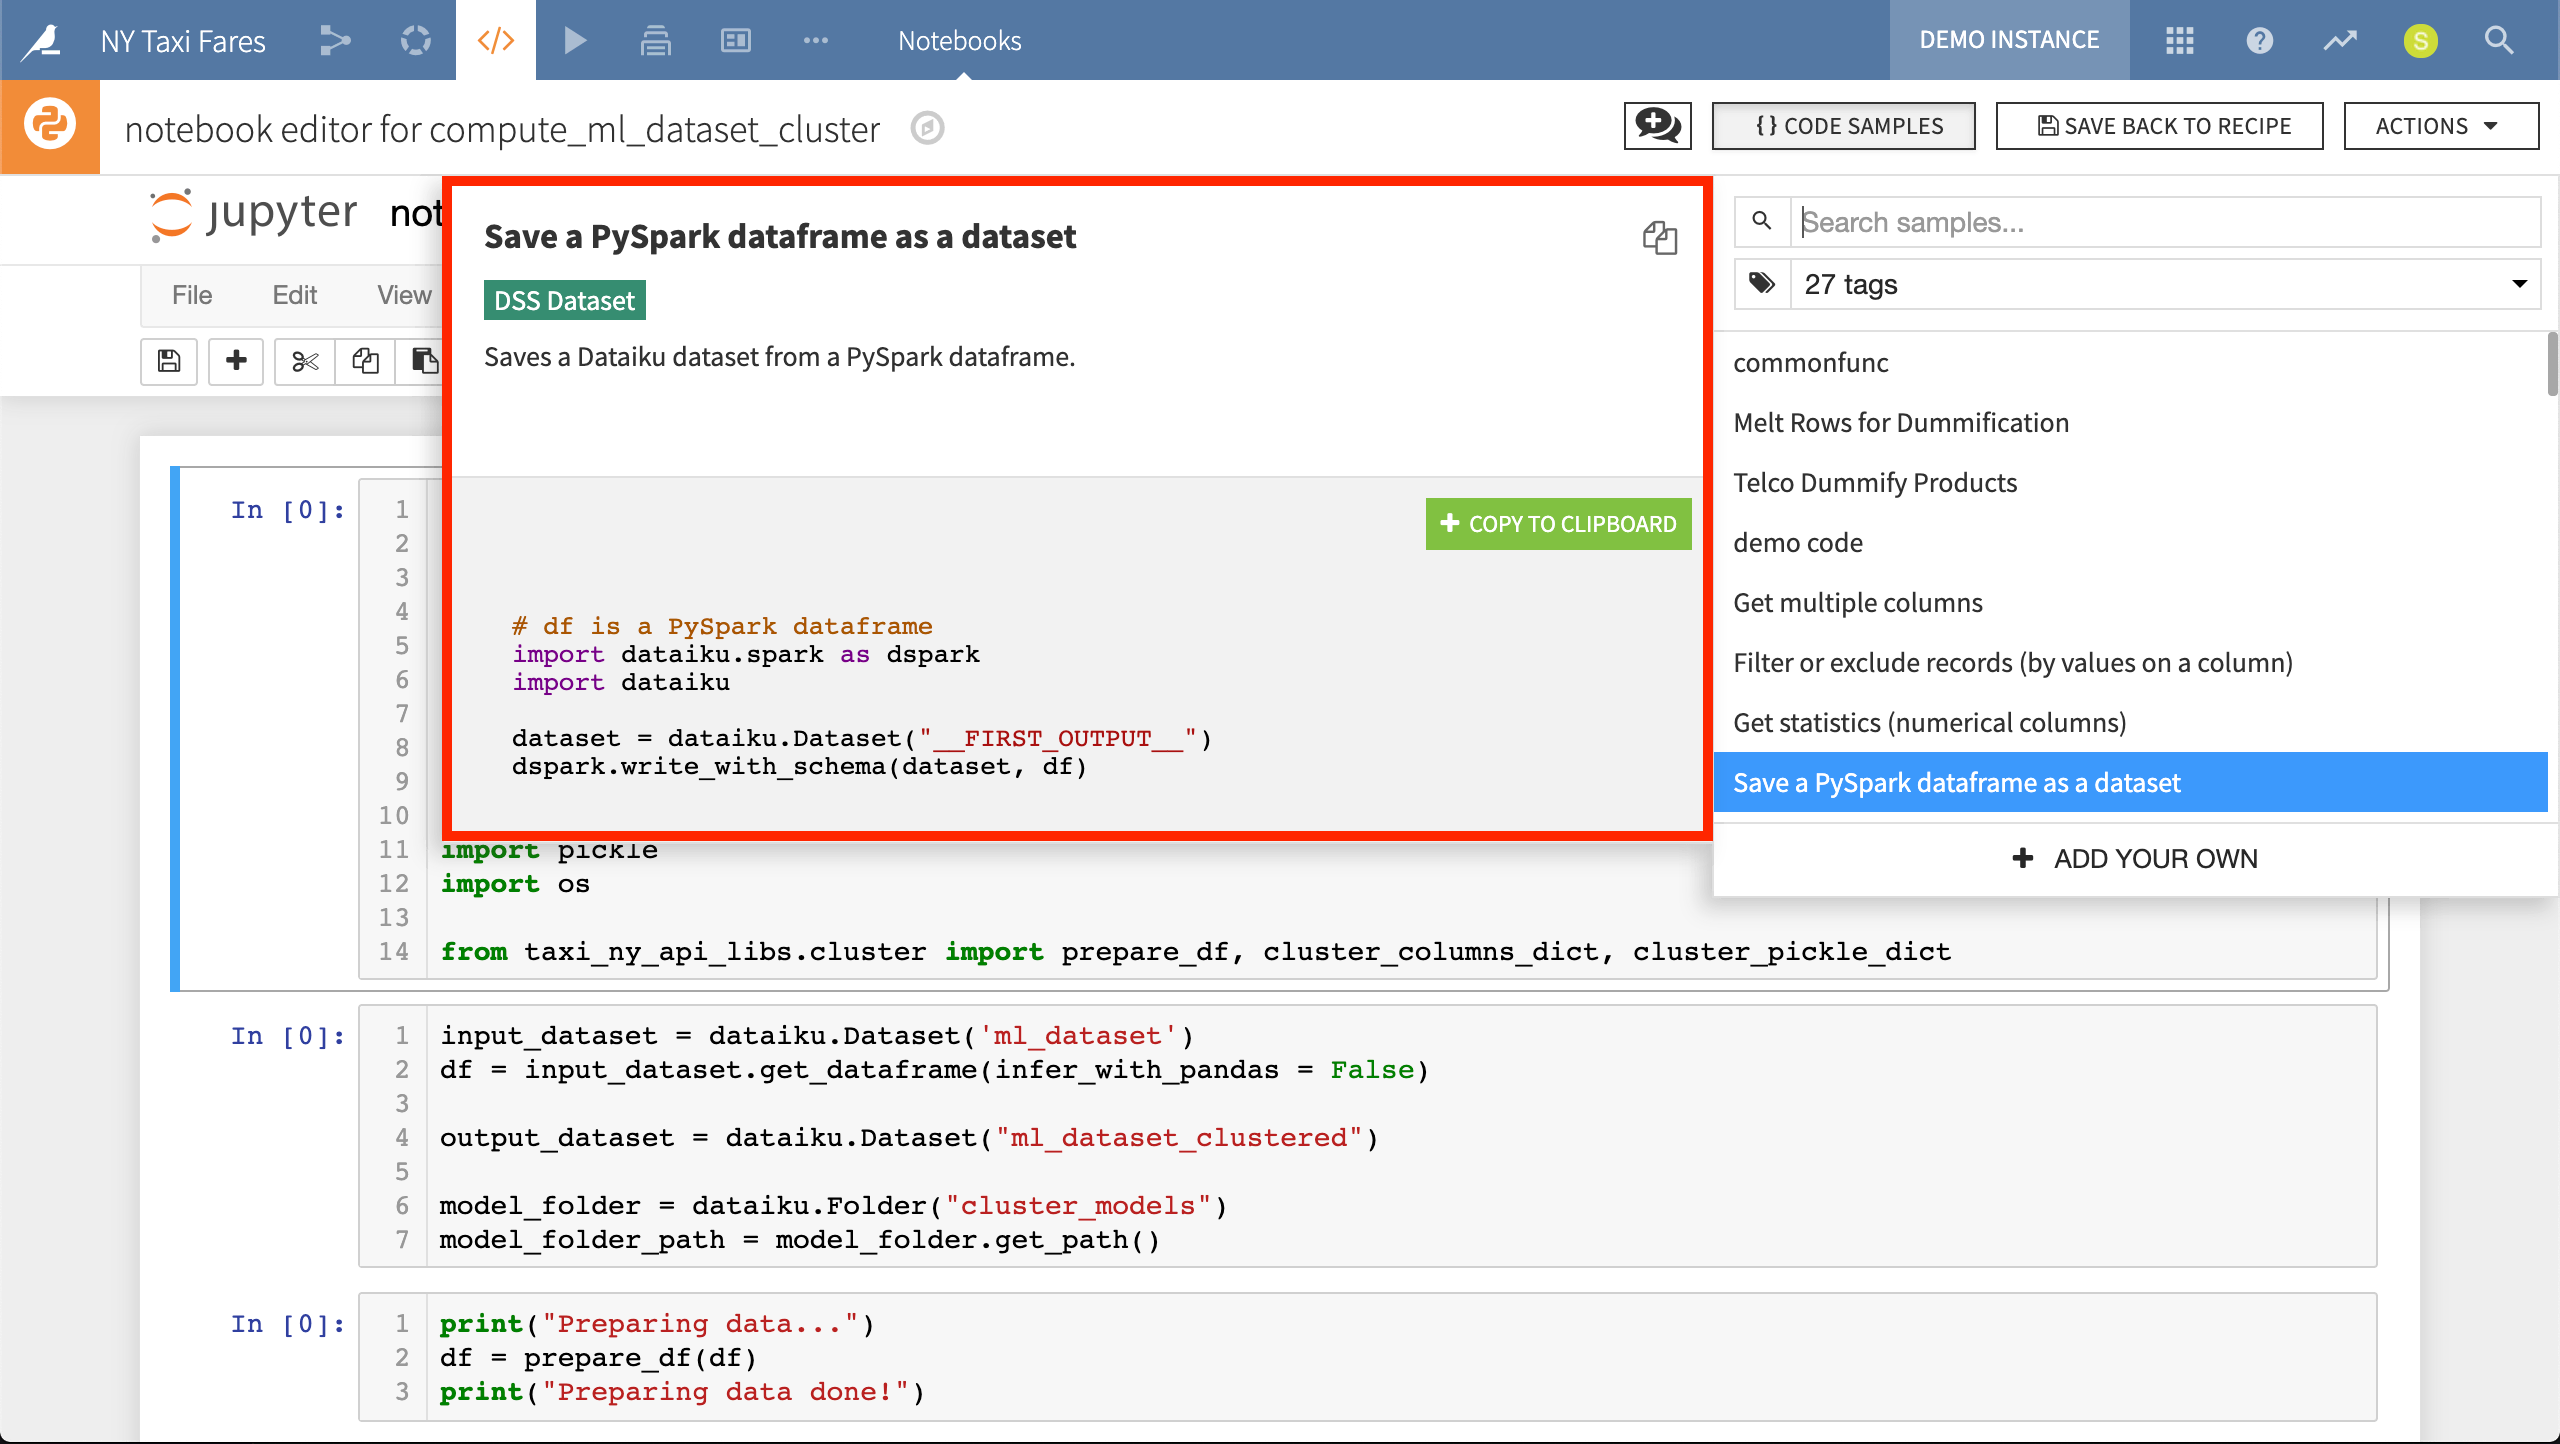2560x1444 pixels.
Task: Select the commonfunc sample
Action: 2130,362
